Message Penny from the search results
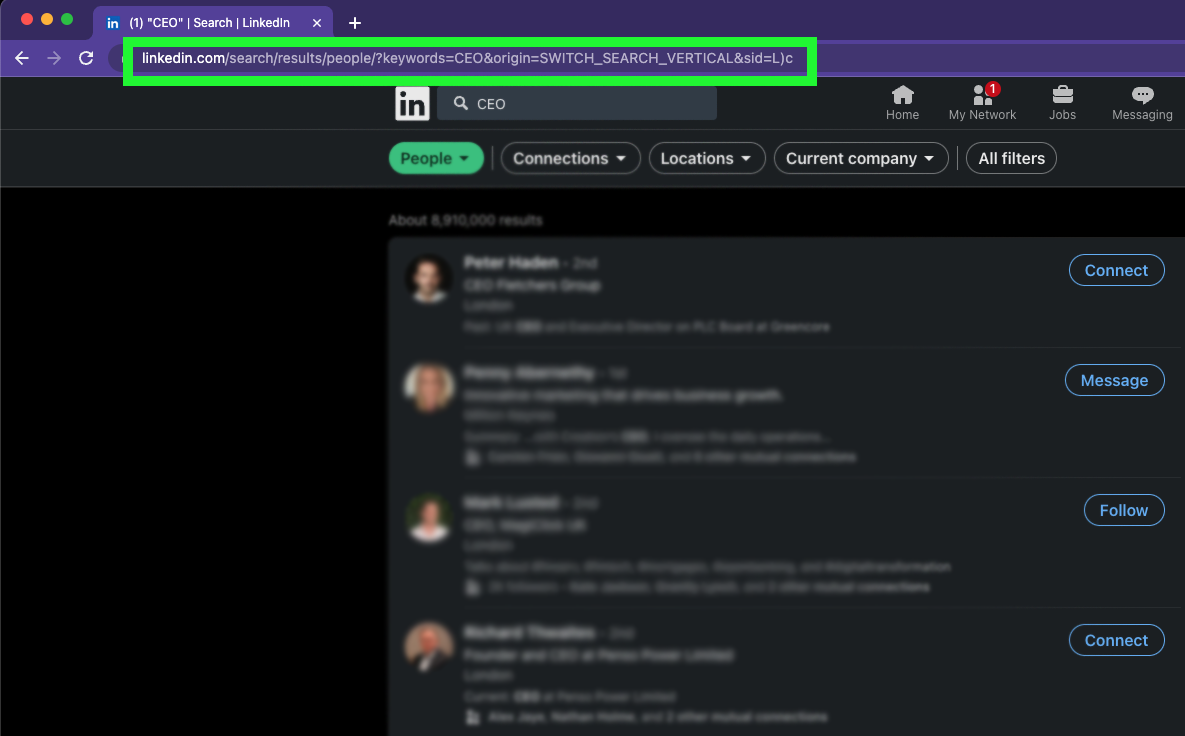The image size is (1185, 736). click(1114, 380)
